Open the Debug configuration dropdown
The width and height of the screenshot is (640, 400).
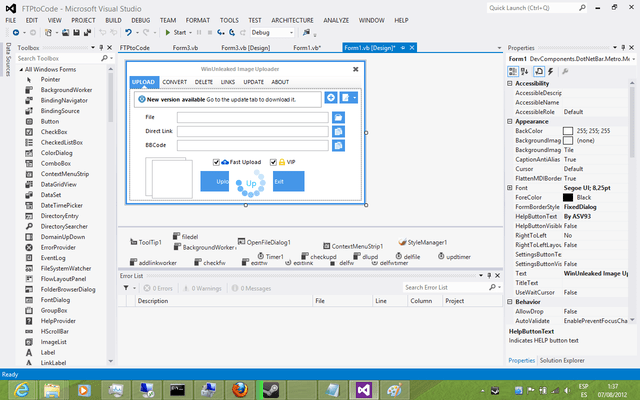(272, 33)
